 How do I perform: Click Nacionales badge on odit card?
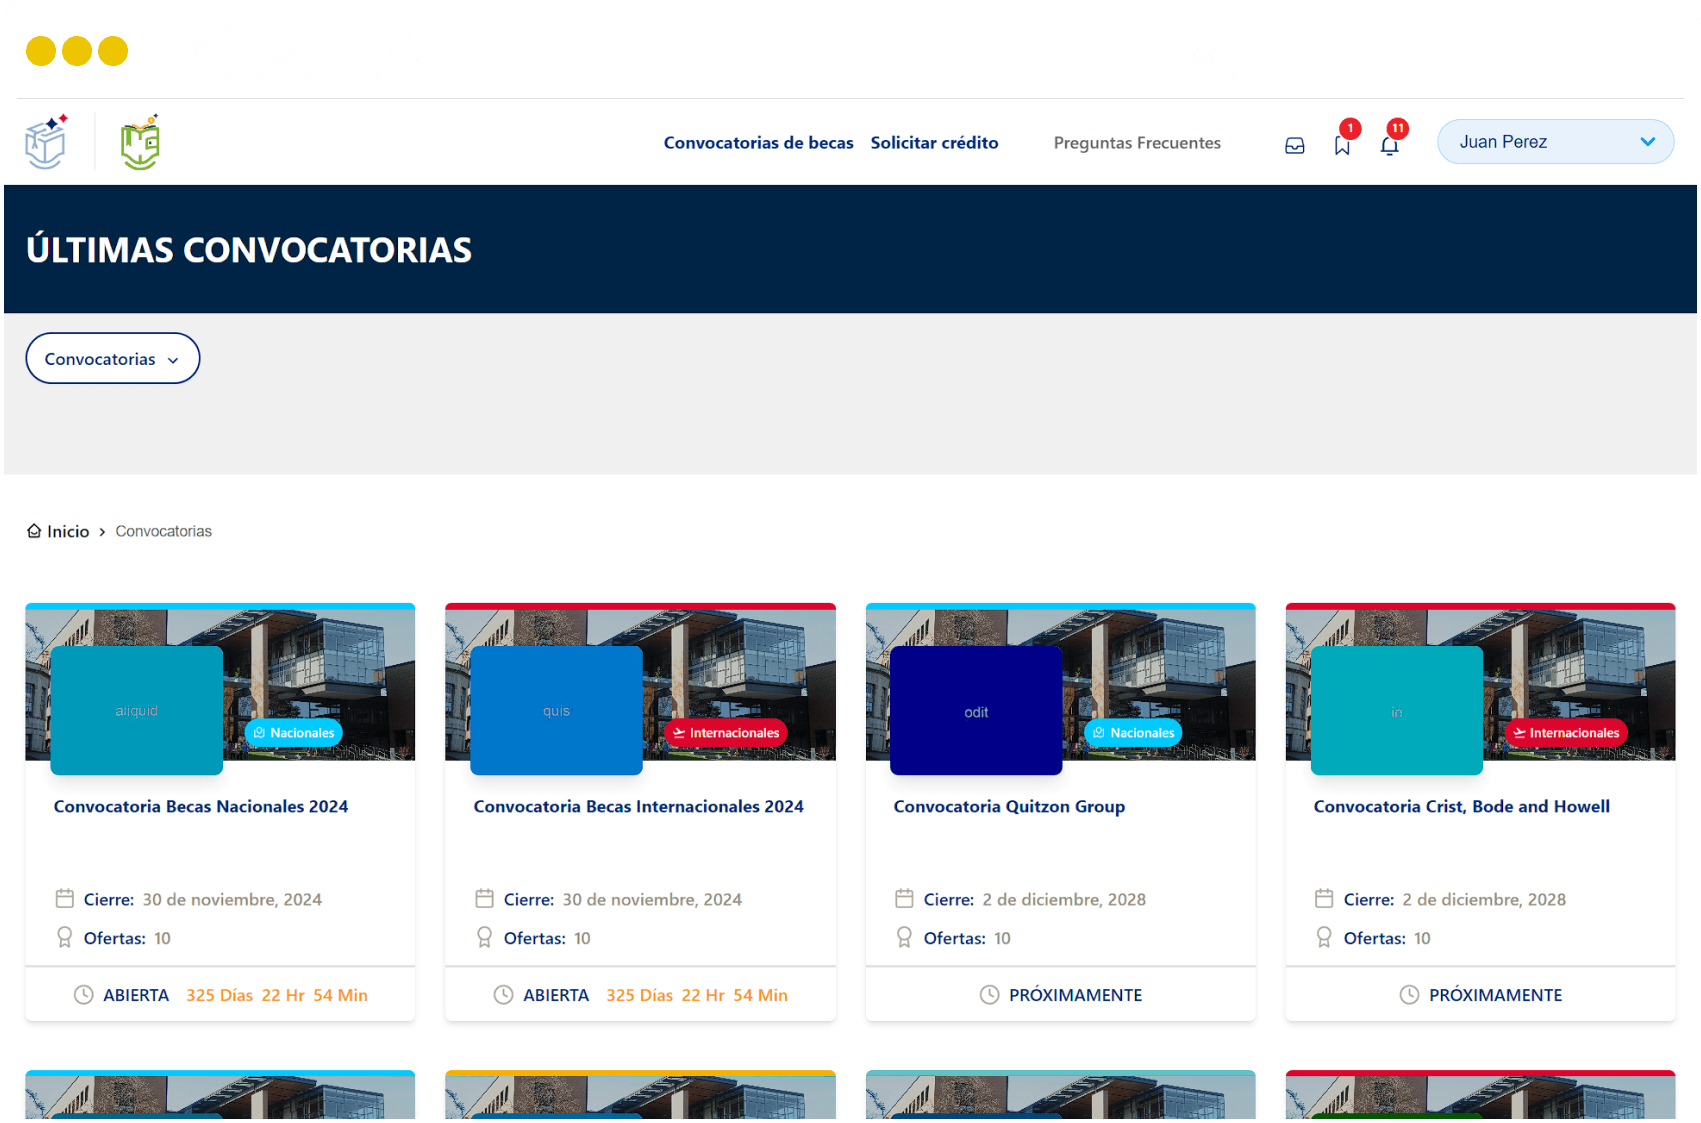coord(1134,733)
